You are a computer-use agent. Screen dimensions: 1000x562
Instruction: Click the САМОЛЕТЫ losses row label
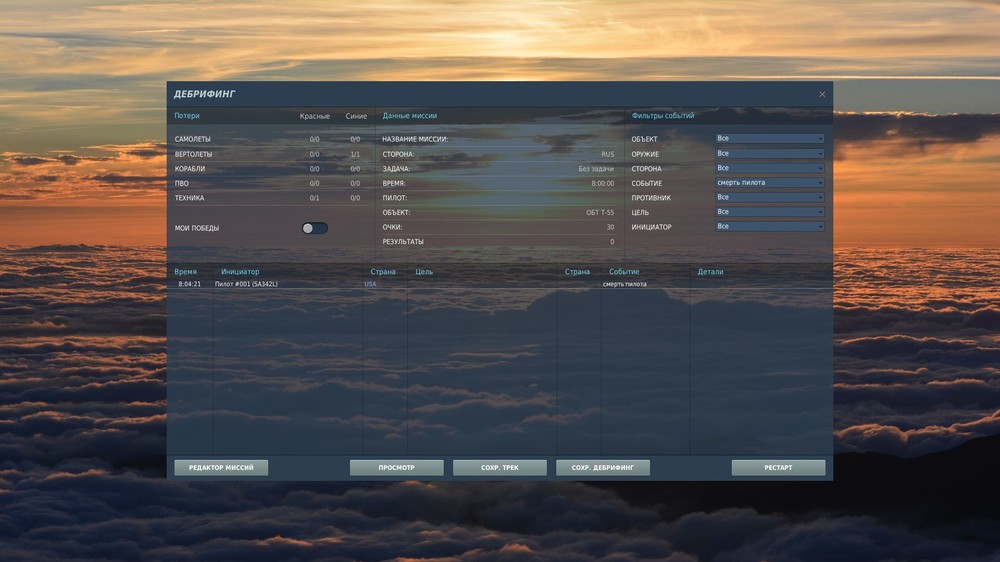[193, 139]
